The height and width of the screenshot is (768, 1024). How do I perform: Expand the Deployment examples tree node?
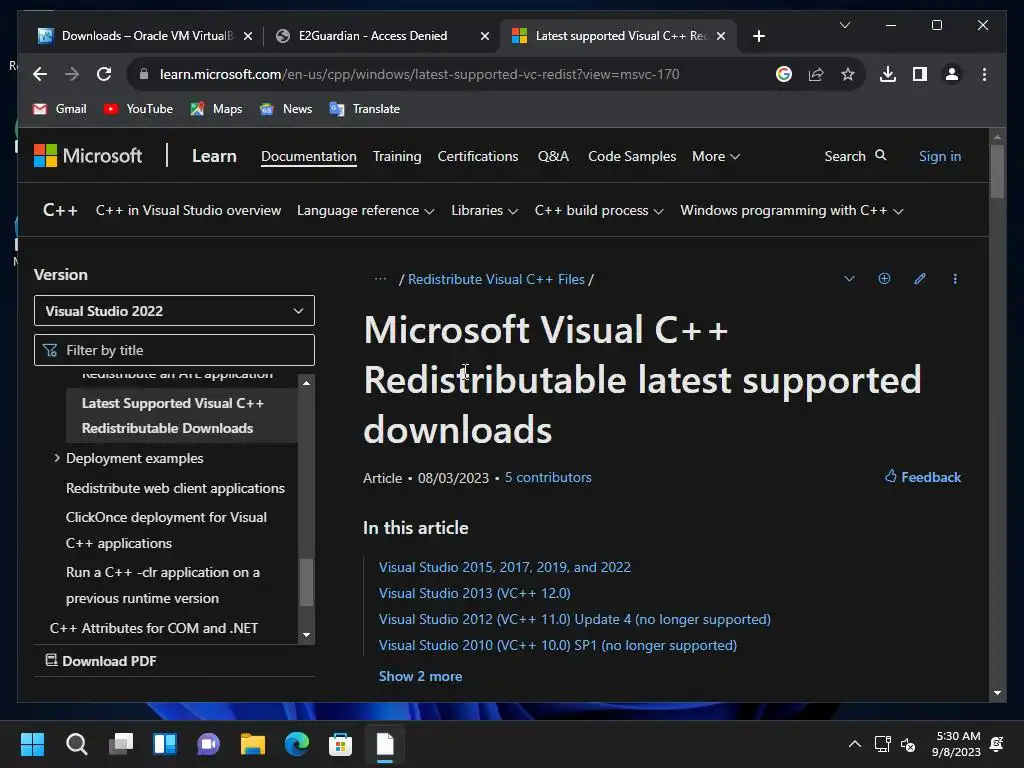pos(57,458)
